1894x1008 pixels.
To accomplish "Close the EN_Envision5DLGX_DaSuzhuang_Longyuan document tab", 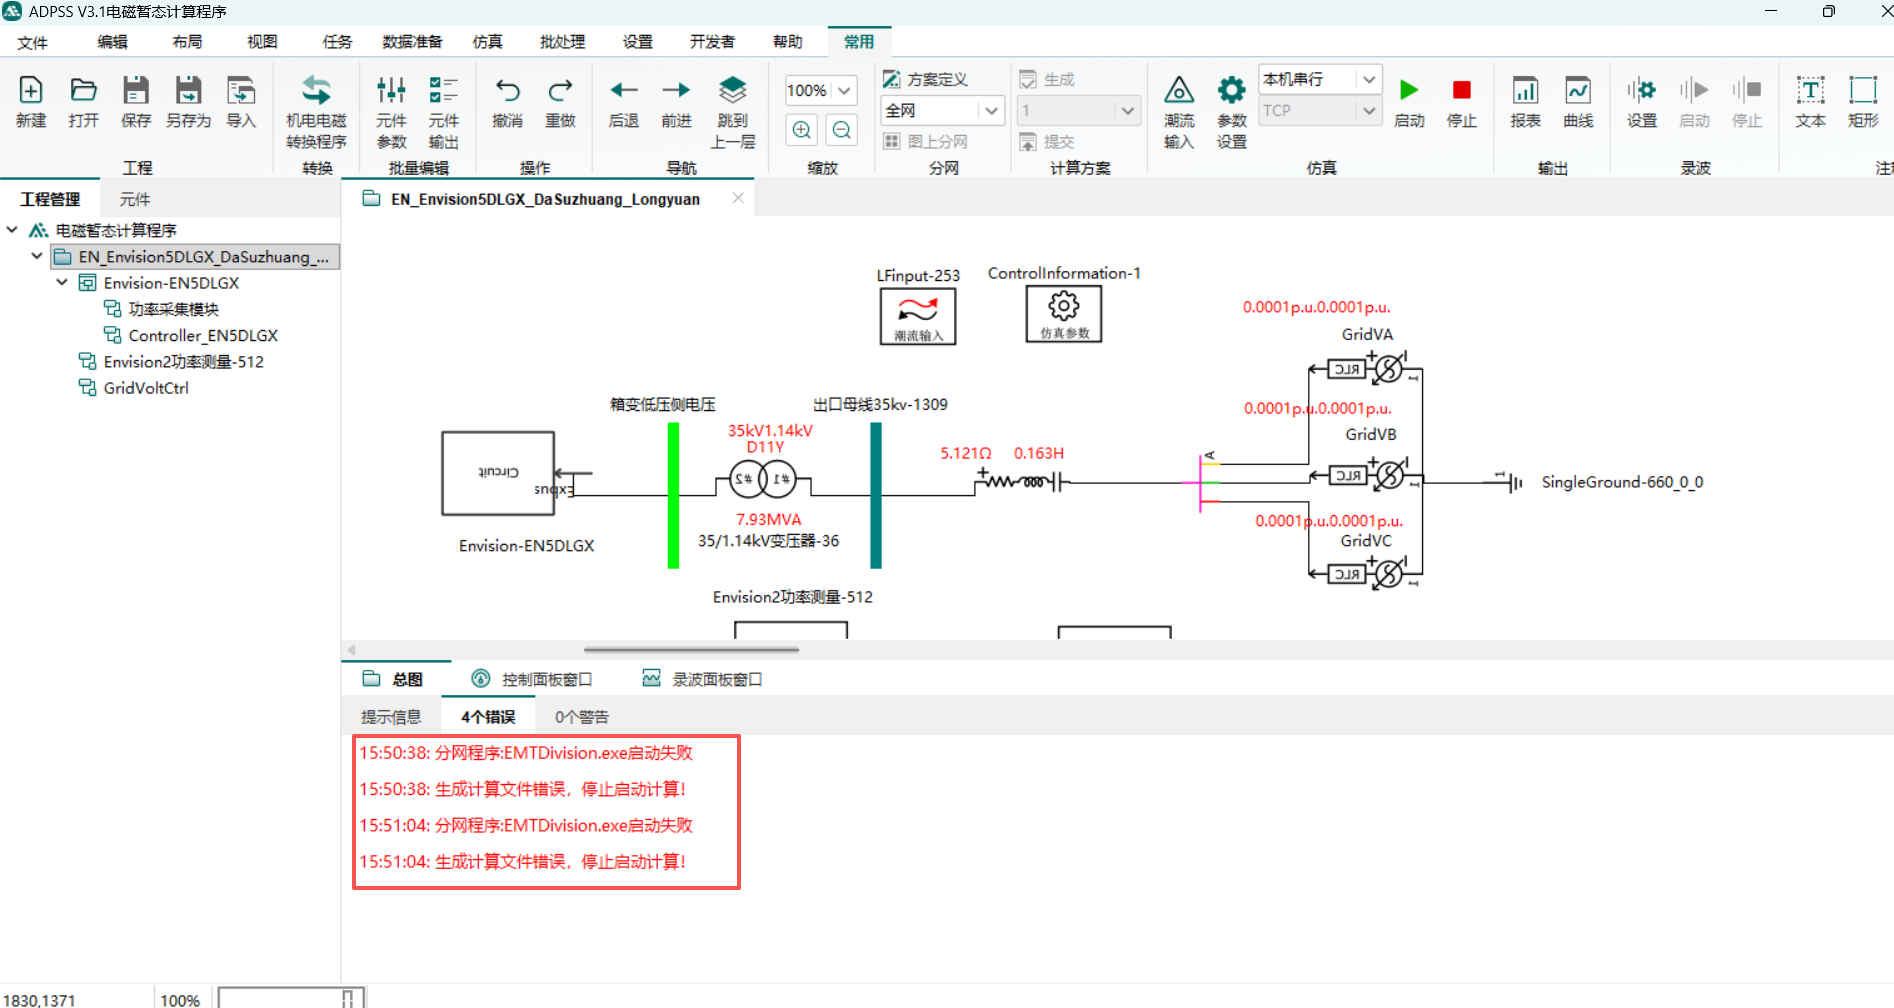I will point(738,198).
